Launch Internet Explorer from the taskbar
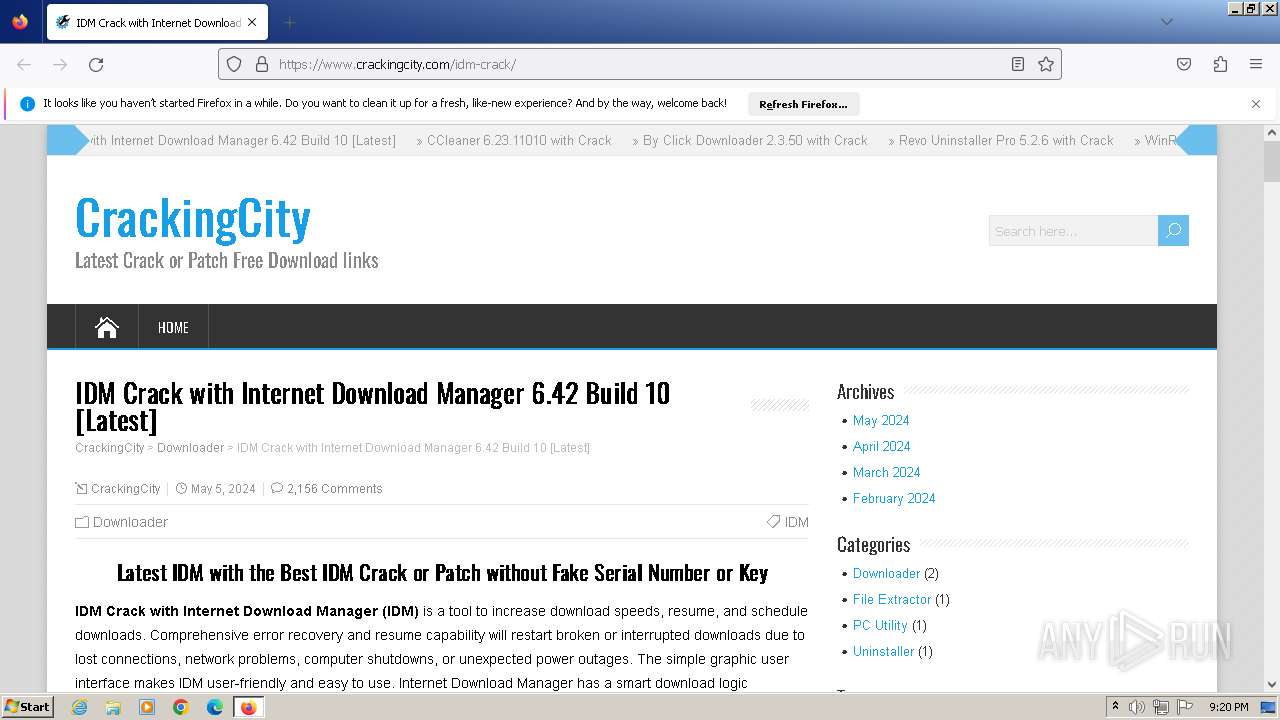This screenshot has height=720, width=1280. pos(79,707)
